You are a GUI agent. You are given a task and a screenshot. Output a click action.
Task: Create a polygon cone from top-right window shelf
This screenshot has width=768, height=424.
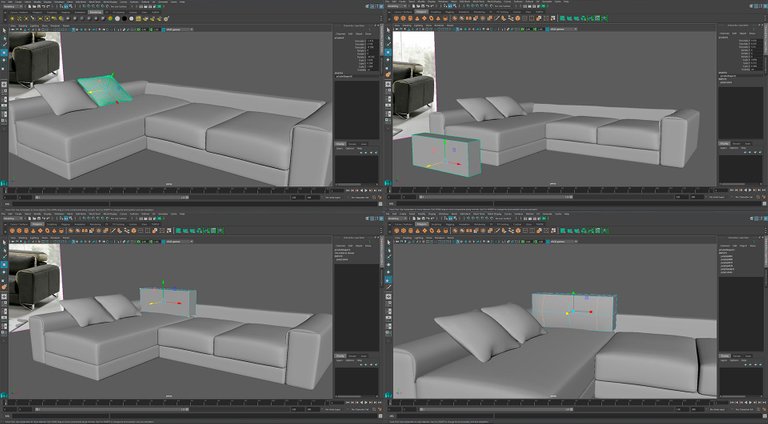pos(417,19)
